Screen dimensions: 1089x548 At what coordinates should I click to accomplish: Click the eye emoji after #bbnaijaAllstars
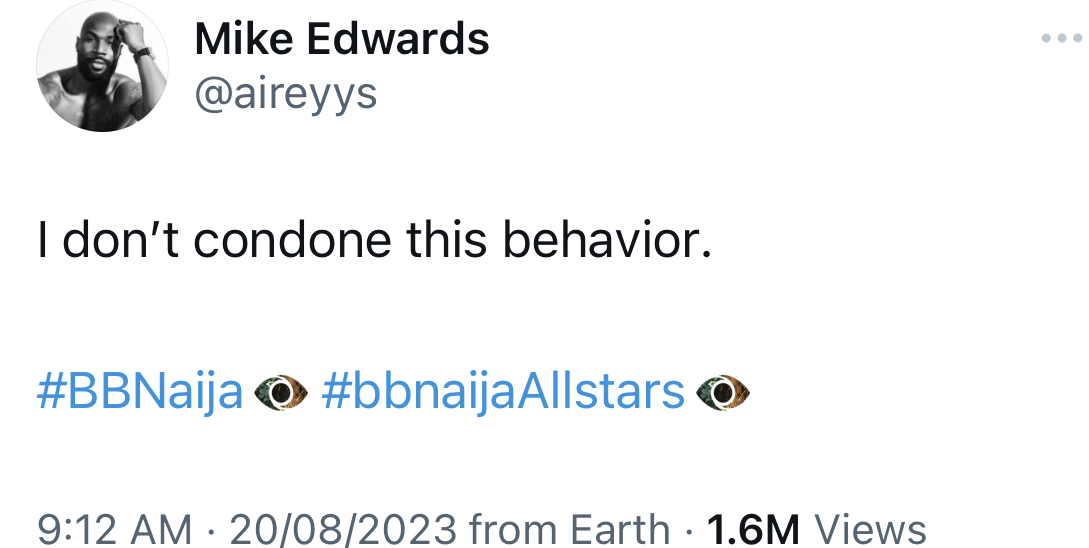pos(722,393)
